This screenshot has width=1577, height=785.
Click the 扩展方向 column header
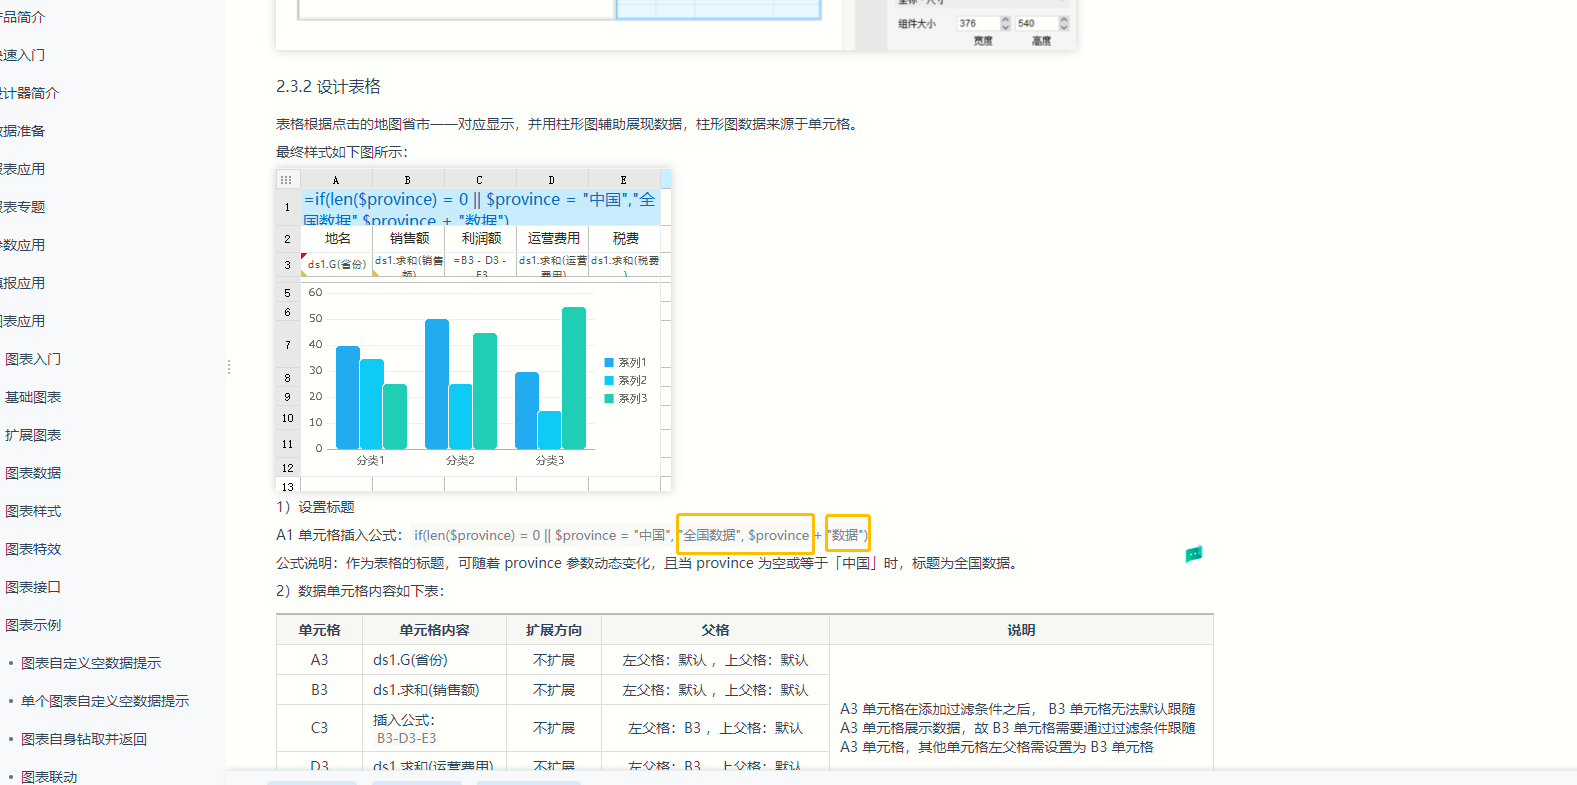[x=554, y=630]
